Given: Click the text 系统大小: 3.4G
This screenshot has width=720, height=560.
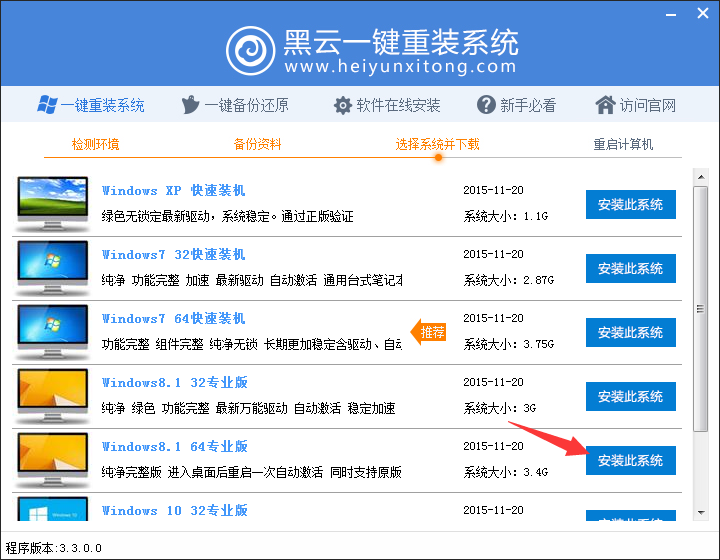Looking at the screenshot, I should pos(506,472).
